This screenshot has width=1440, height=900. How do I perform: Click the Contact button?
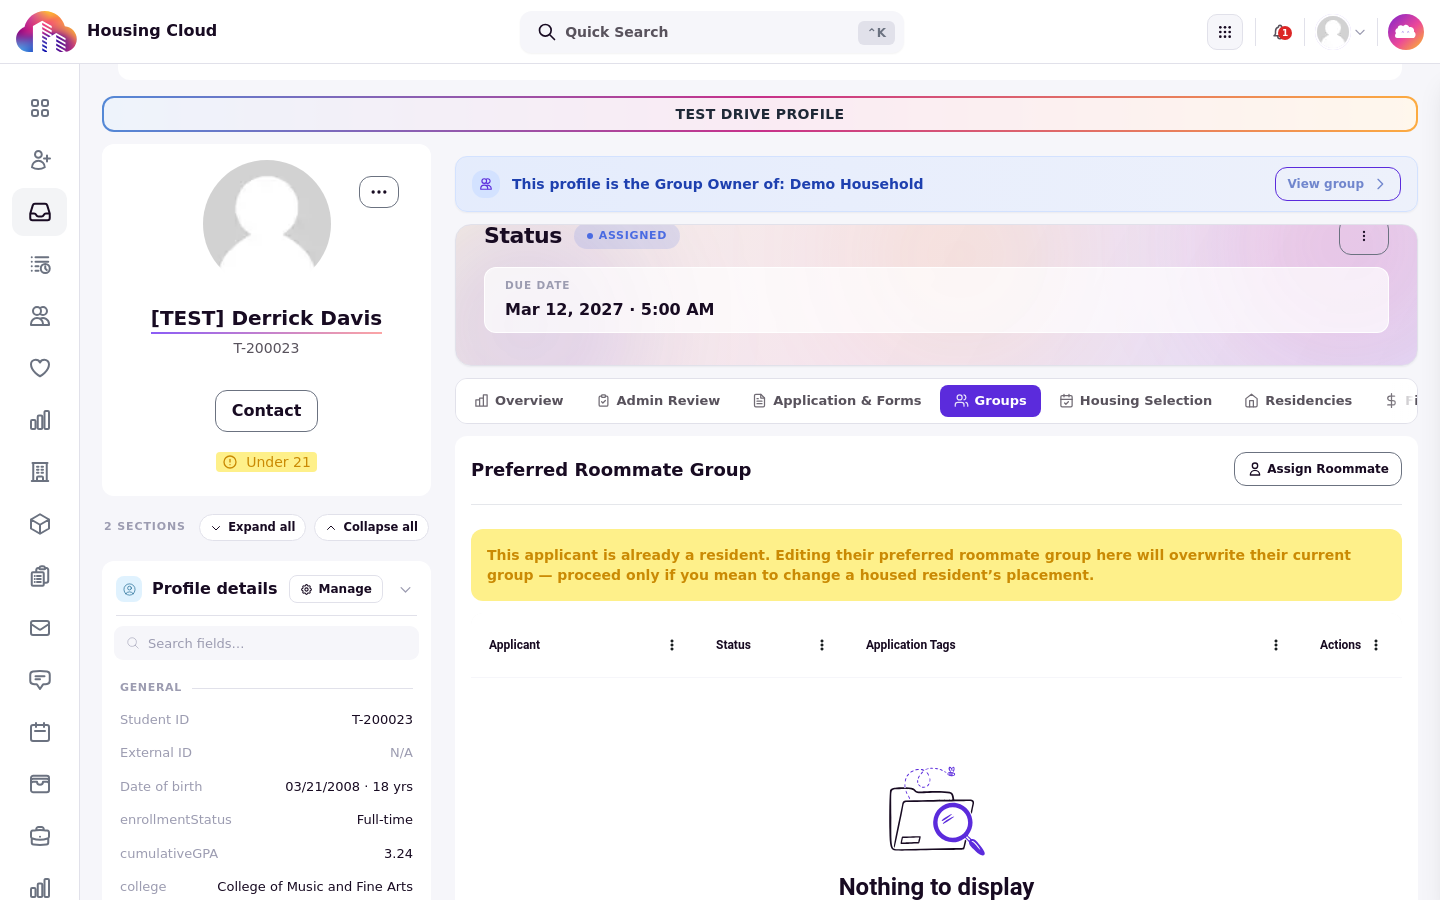(x=266, y=411)
